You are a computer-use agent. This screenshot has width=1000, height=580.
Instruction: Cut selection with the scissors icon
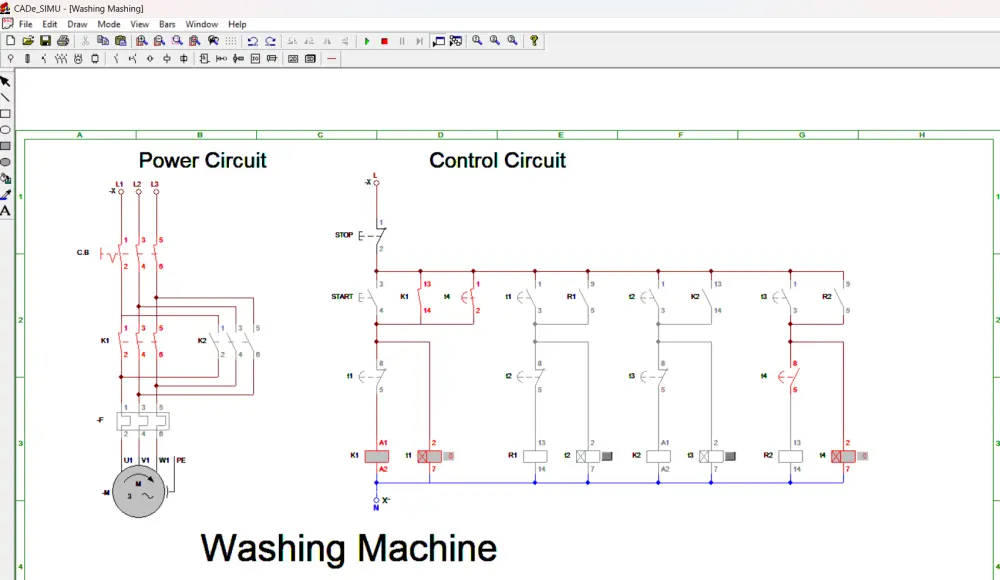(85, 41)
